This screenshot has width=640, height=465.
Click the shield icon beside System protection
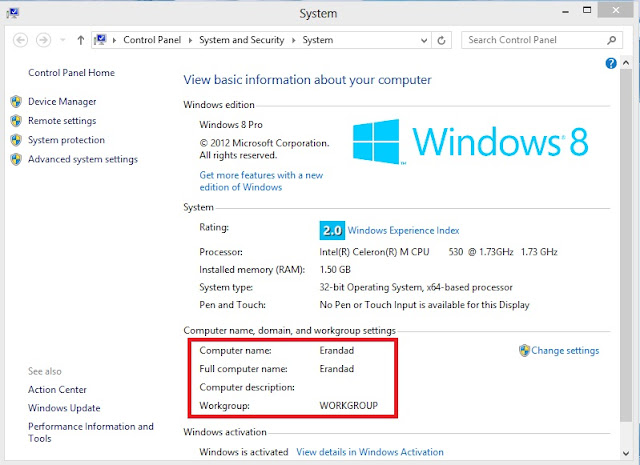(16, 140)
